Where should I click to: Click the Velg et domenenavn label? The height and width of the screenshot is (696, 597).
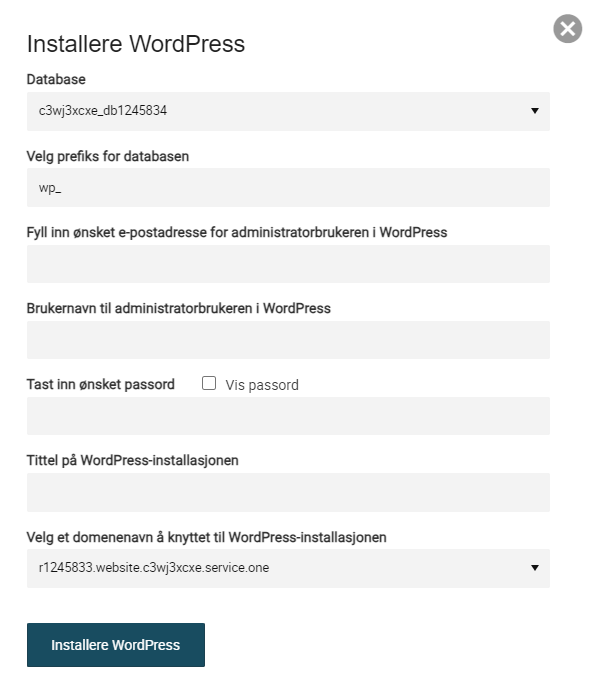206,537
